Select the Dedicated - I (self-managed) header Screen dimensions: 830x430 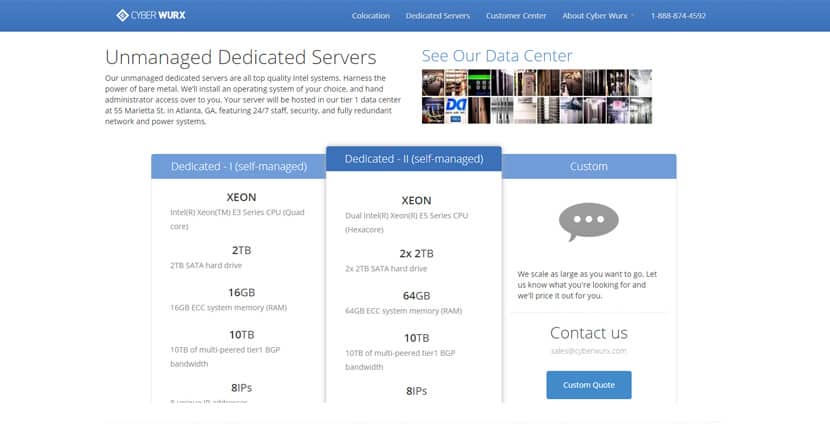[x=239, y=166]
